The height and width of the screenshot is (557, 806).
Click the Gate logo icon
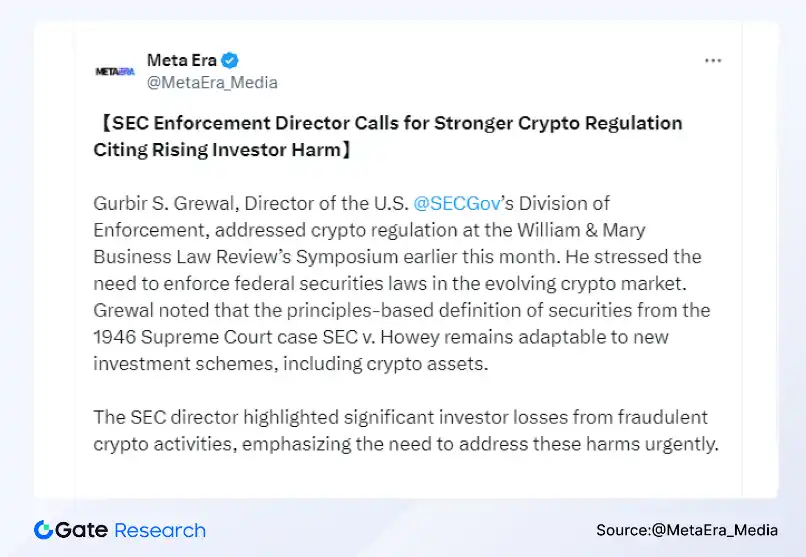click(43, 530)
